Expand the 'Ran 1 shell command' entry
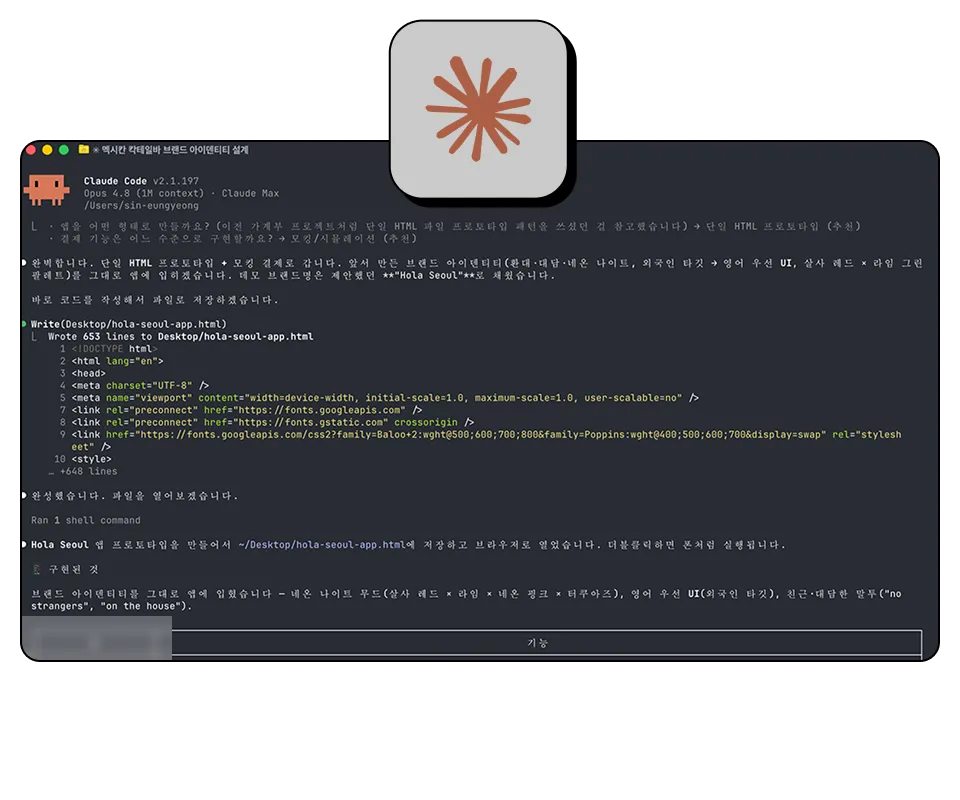This screenshot has height=800, width=960. pyautogui.click(x=86, y=520)
